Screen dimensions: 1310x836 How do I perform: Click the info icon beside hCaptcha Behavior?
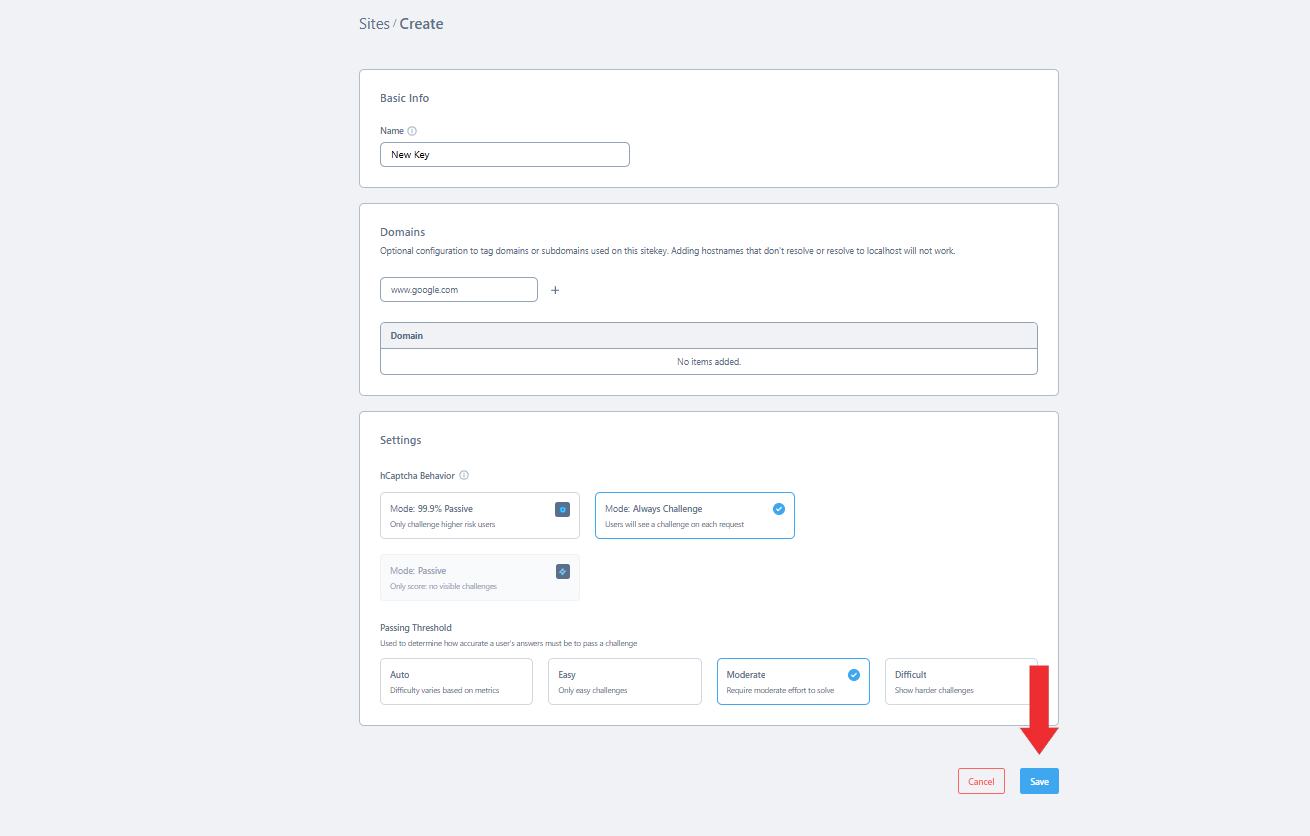tap(464, 476)
